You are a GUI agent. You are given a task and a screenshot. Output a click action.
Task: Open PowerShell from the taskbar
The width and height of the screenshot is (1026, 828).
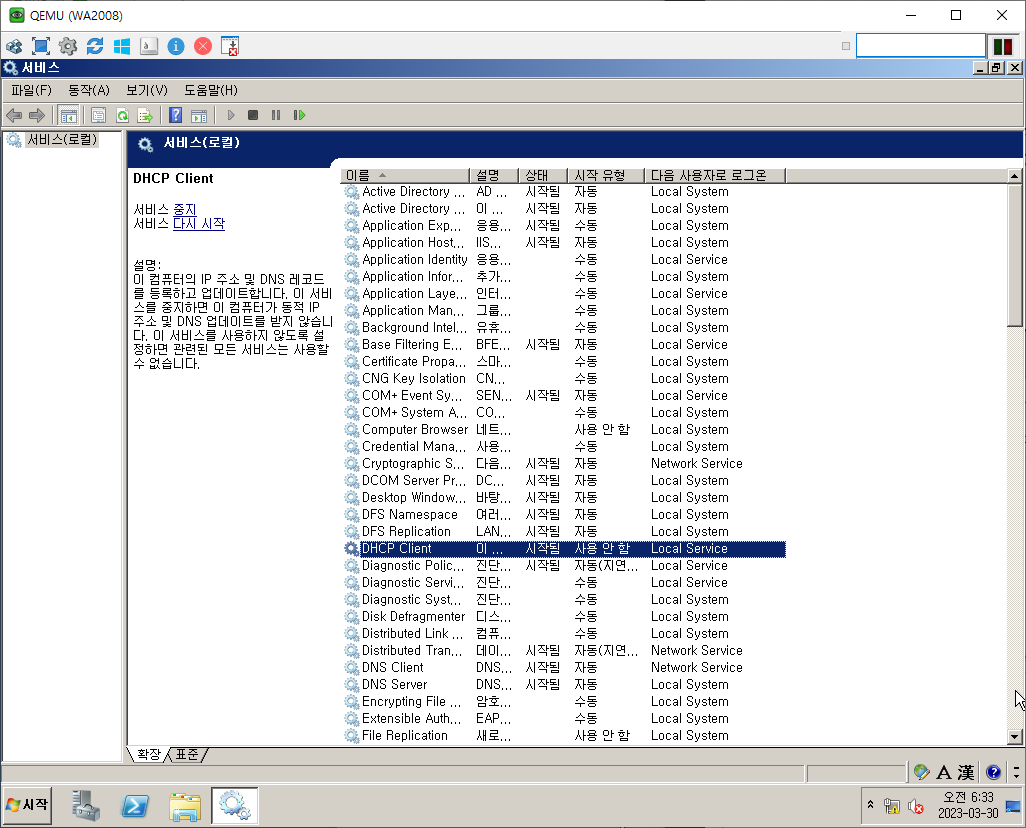[135, 805]
